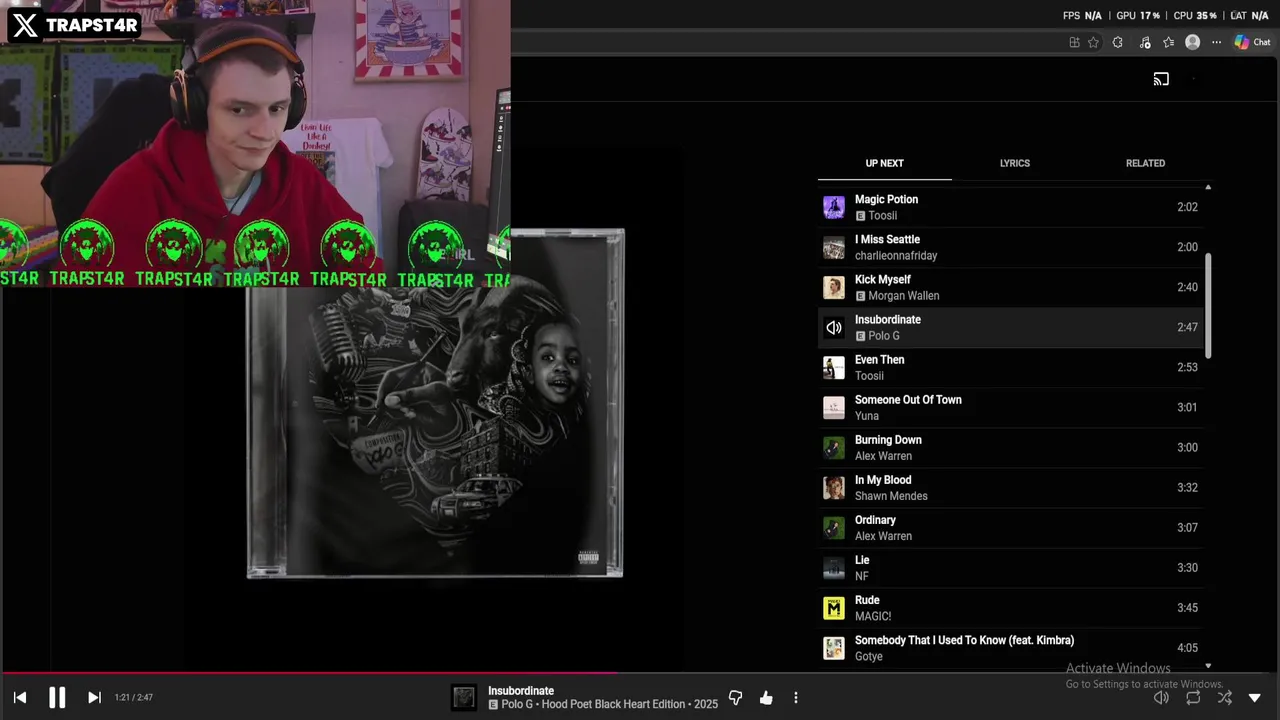Play Kick Myself by Morgan Wallen
The image size is (1280, 720).
pyautogui.click(x=1010, y=287)
